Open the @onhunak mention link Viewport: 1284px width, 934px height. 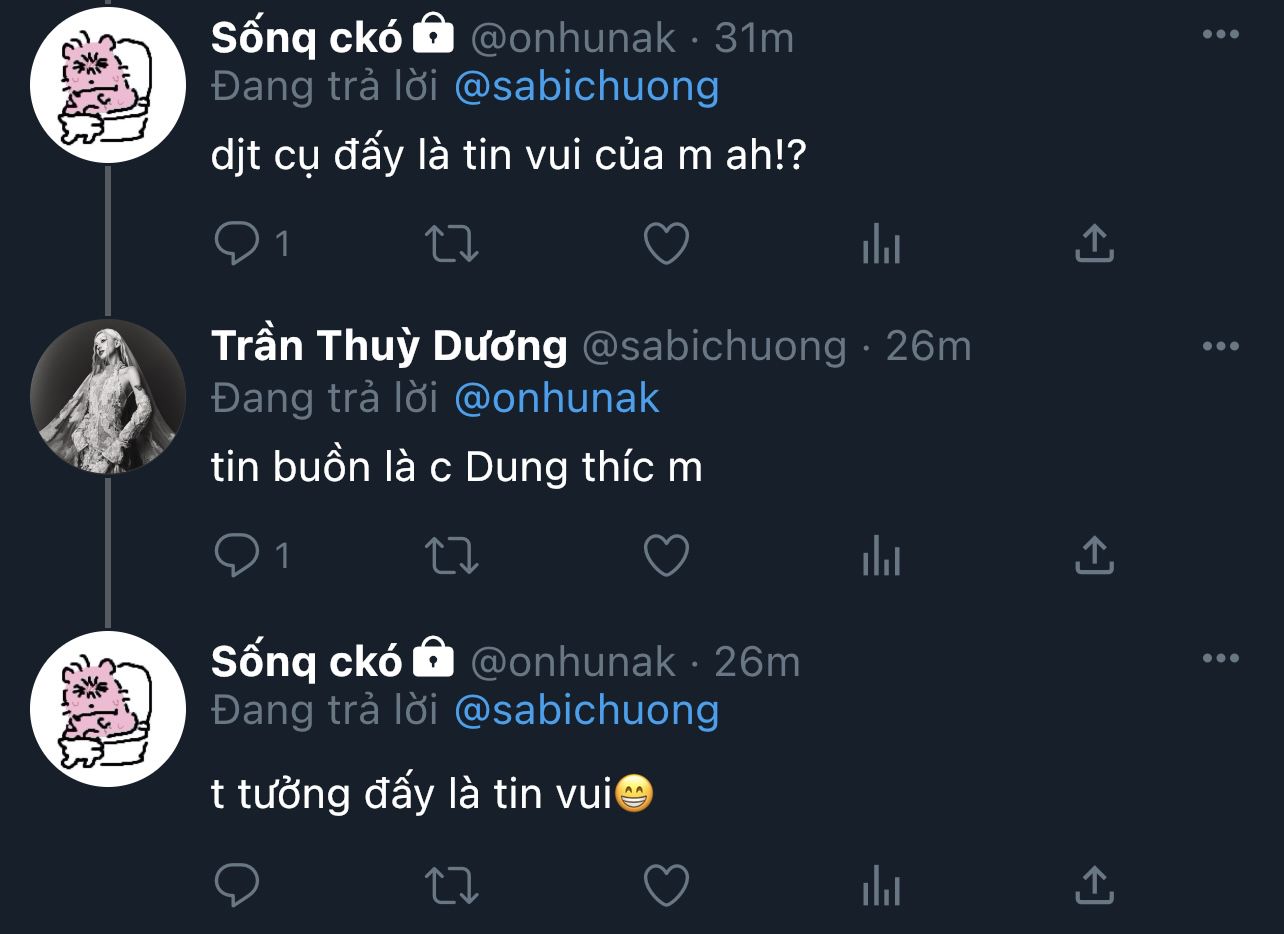tap(557, 398)
